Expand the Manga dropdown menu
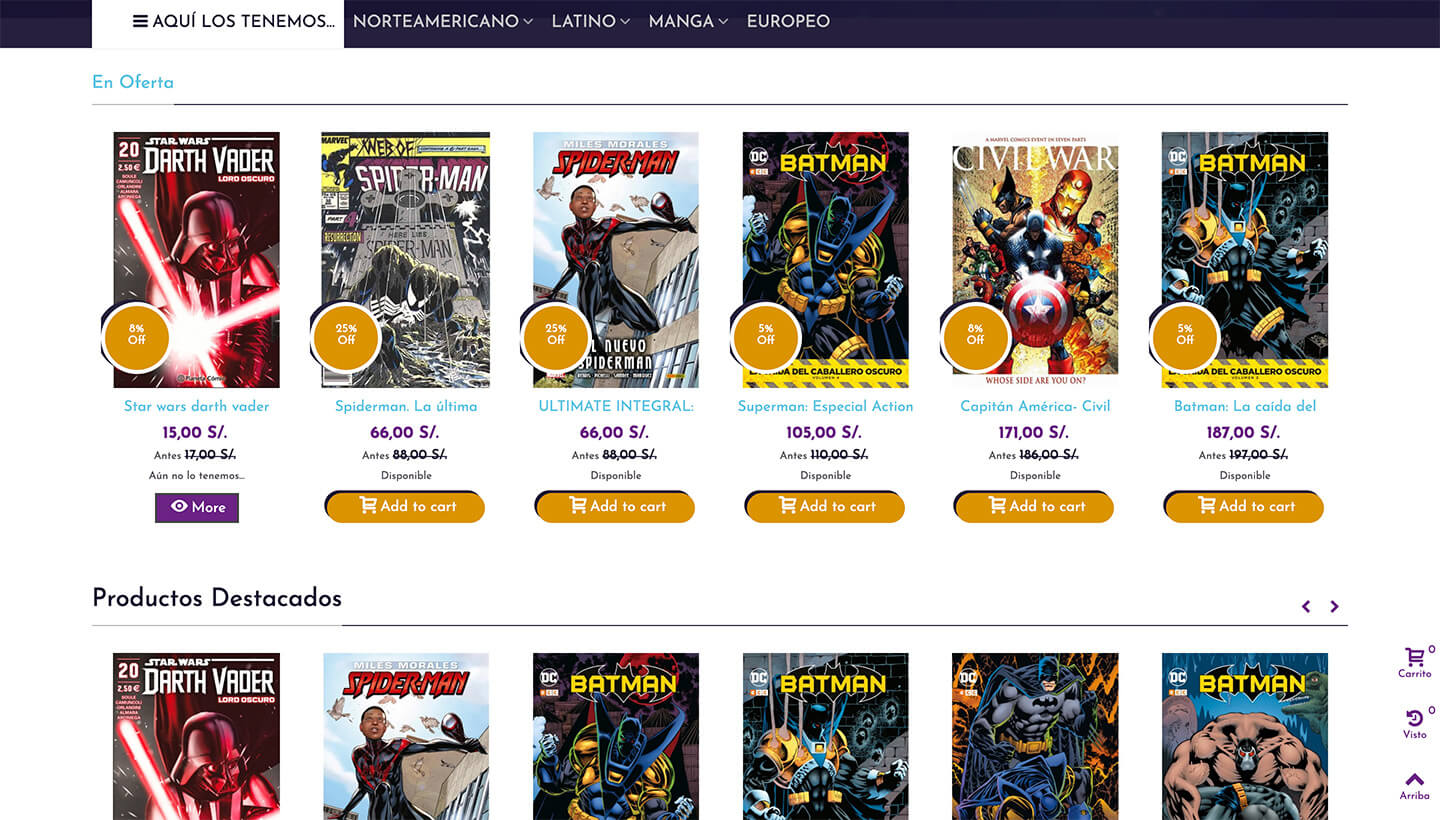1440x820 pixels. tap(688, 22)
